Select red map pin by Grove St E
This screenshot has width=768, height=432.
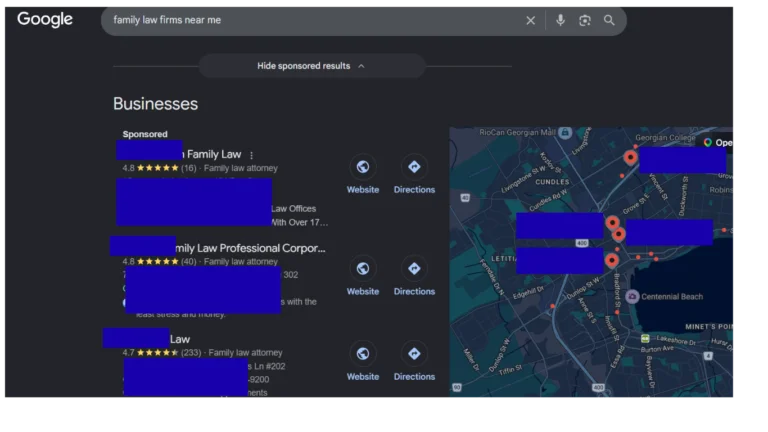[612, 223]
